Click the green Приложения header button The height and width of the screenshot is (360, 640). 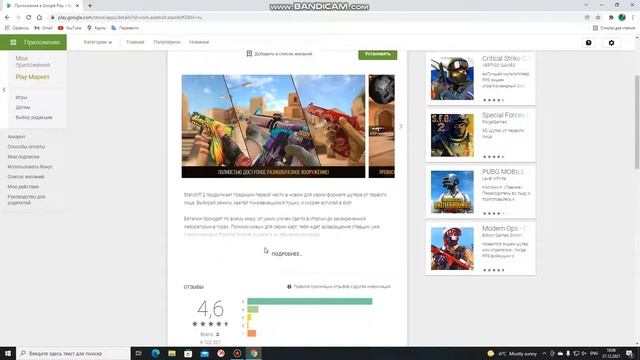(33, 42)
